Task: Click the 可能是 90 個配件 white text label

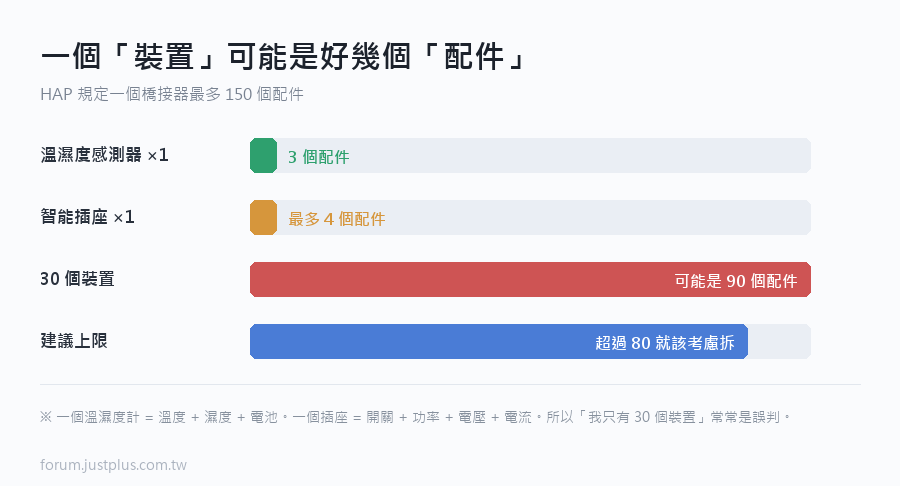Action: point(736,281)
